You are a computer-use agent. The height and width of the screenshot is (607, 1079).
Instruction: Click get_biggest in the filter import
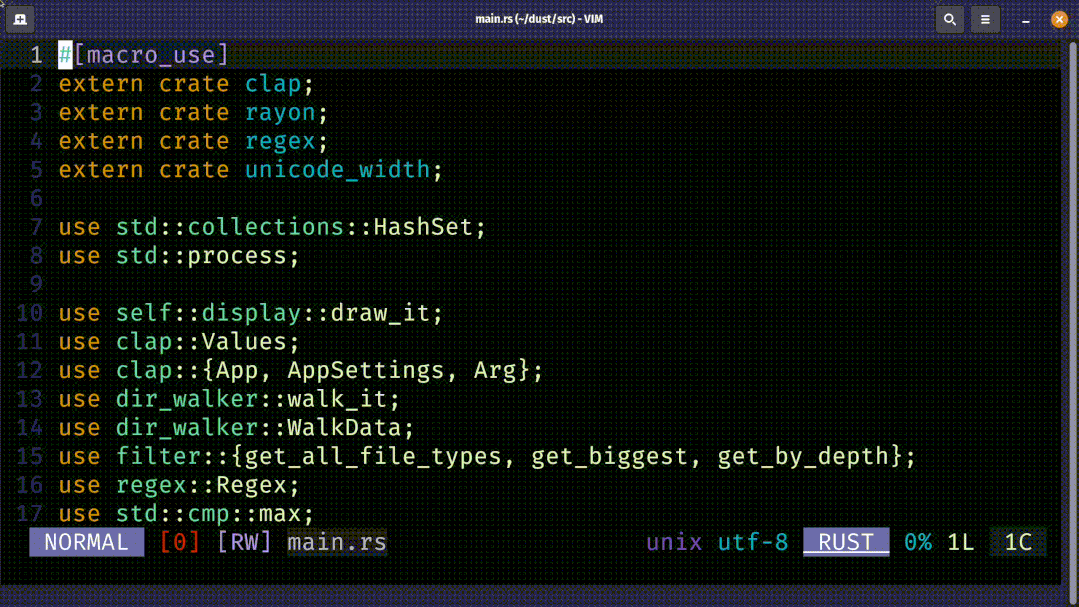609,456
